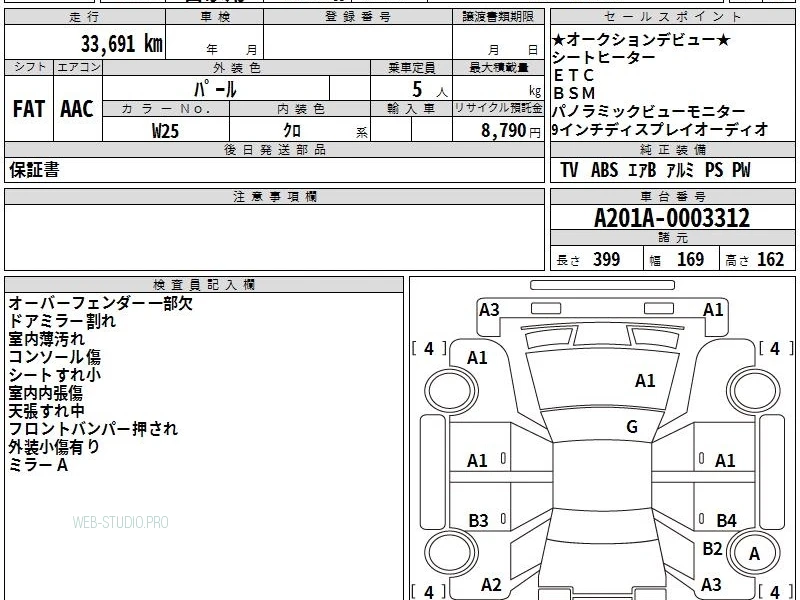The height and width of the screenshot is (600, 800).
Task: Click chassis number A201A-0003312
Action: 672,218
